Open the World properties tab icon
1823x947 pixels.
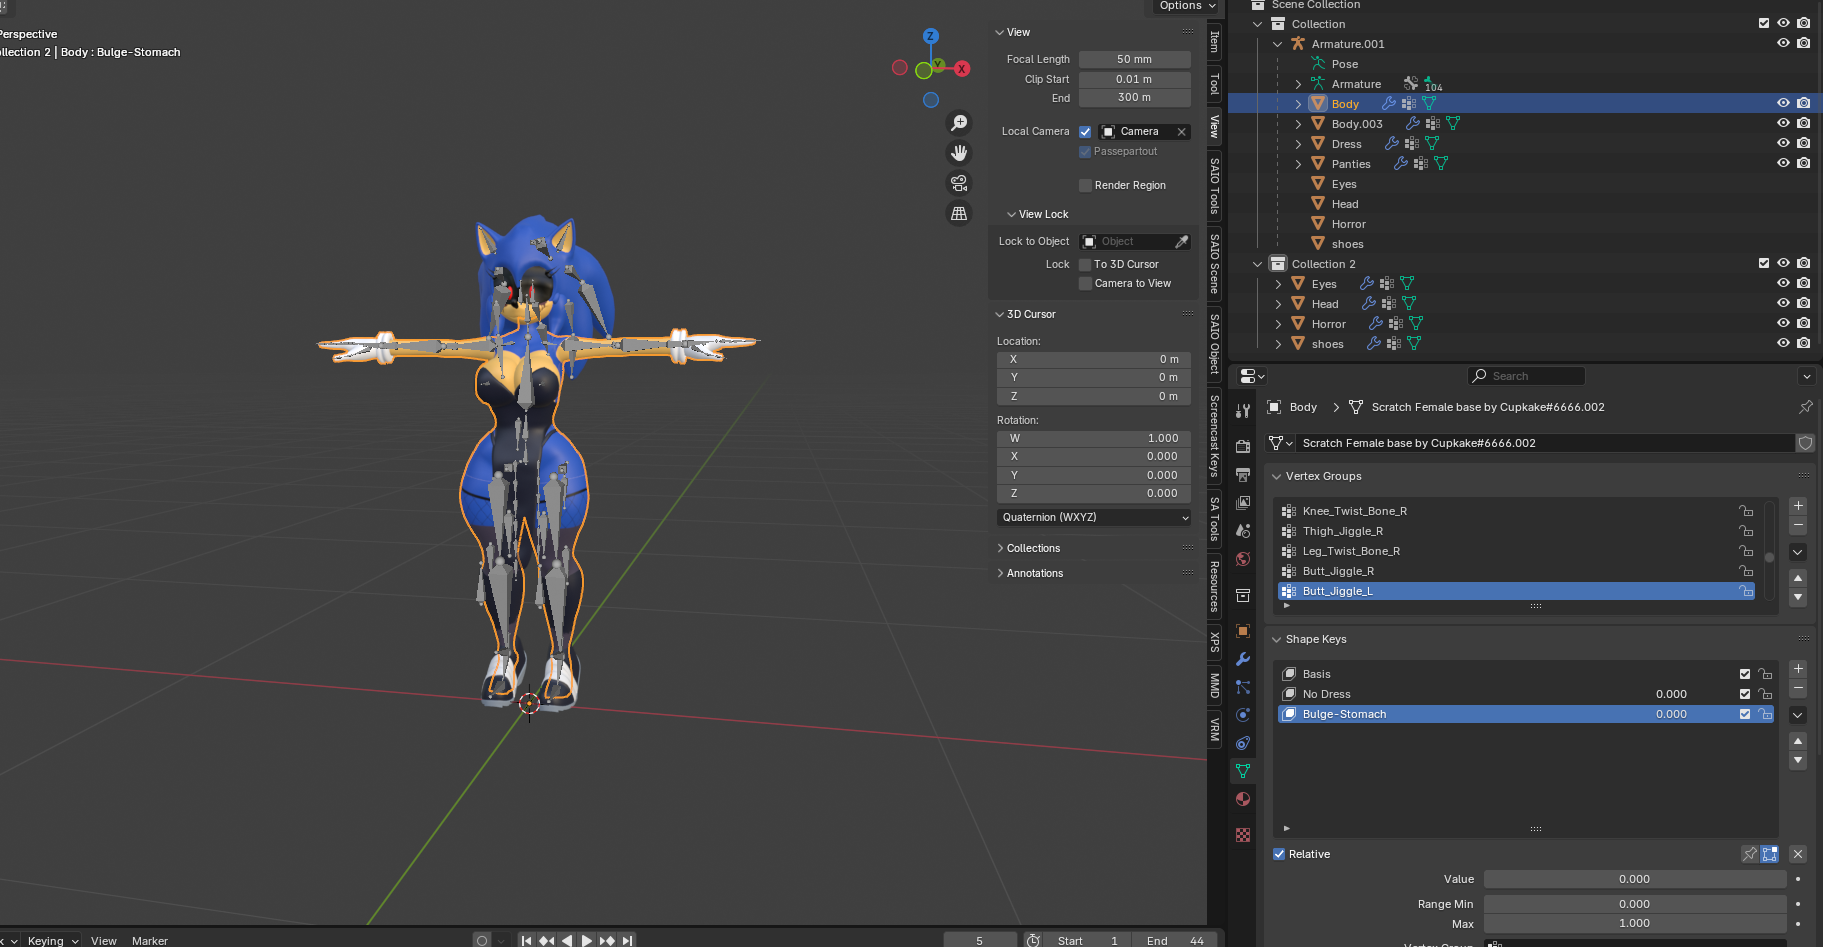pyautogui.click(x=1243, y=559)
